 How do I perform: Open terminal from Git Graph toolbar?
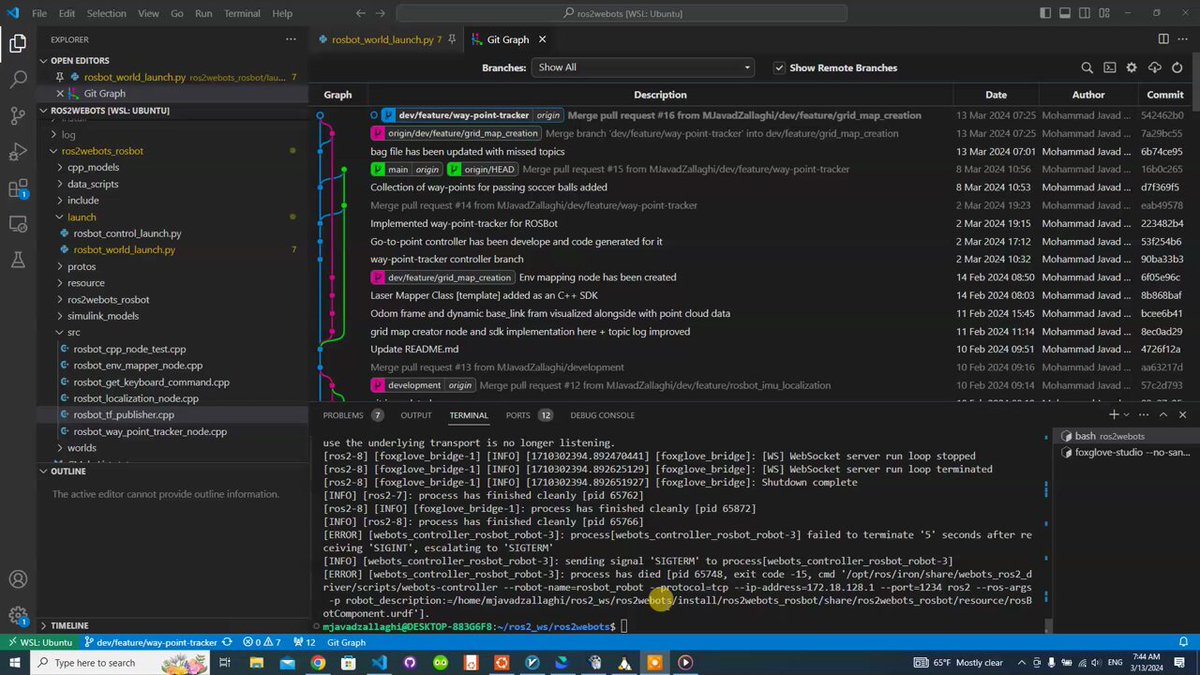click(x=1109, y=68)
